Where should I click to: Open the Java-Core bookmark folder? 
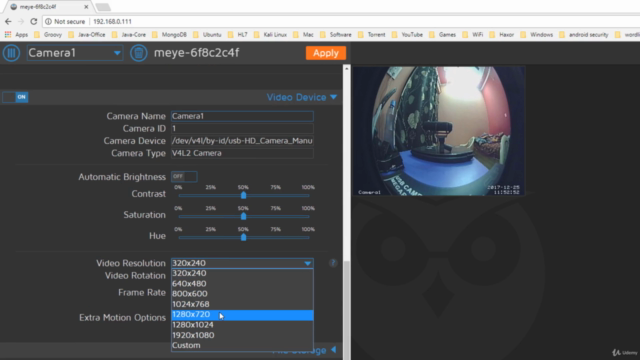pos(129,35)
